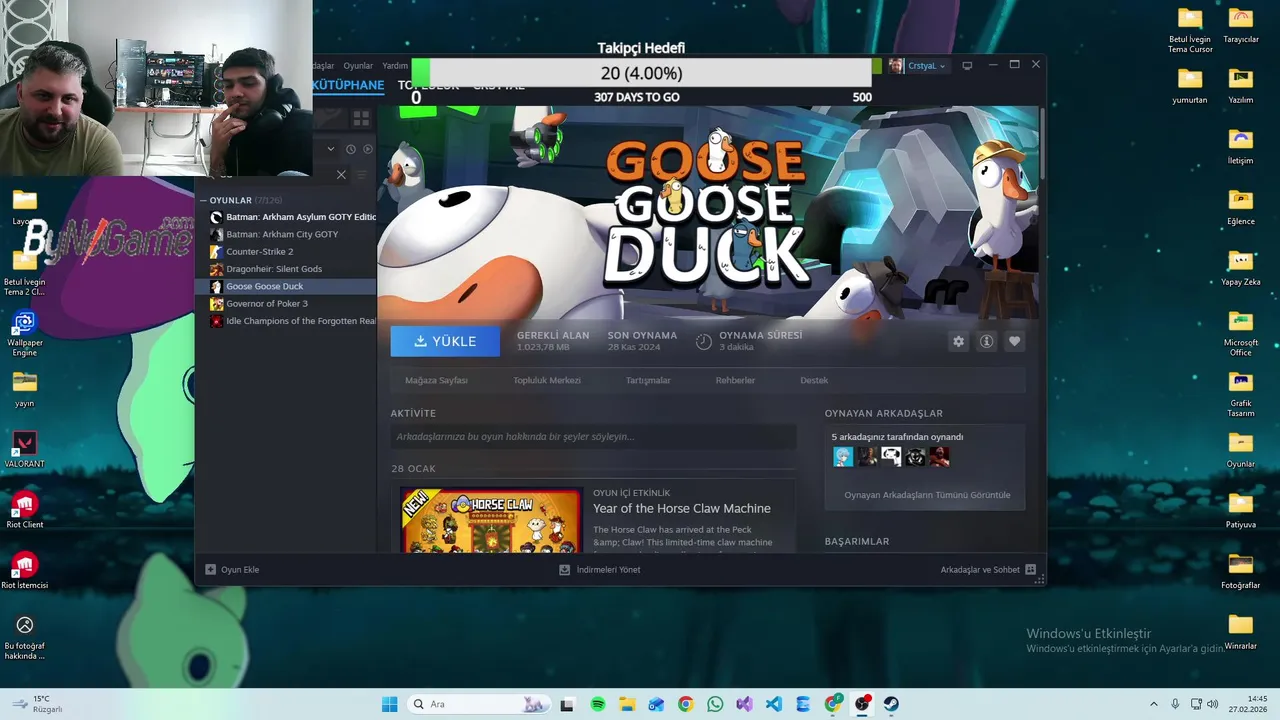Select Batman: Arkham City GOTY
Viewport: 1280px width, 720px height.
click(x=286, y=234)
